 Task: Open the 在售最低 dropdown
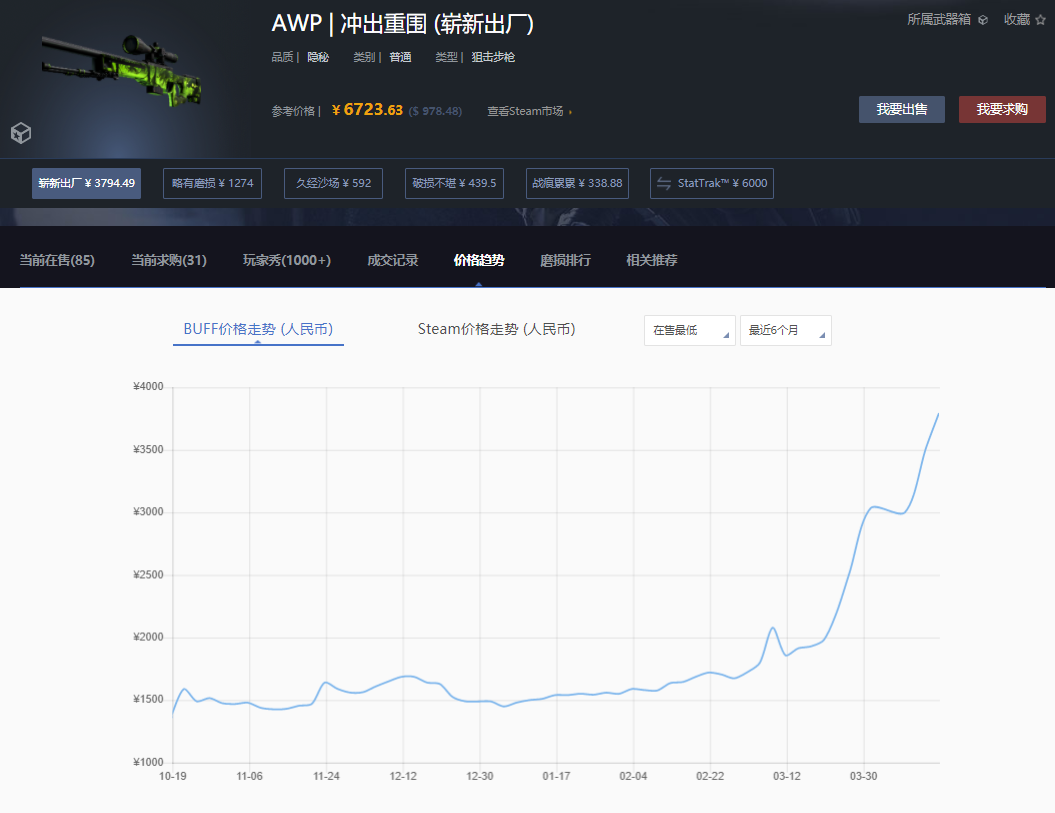689,331
